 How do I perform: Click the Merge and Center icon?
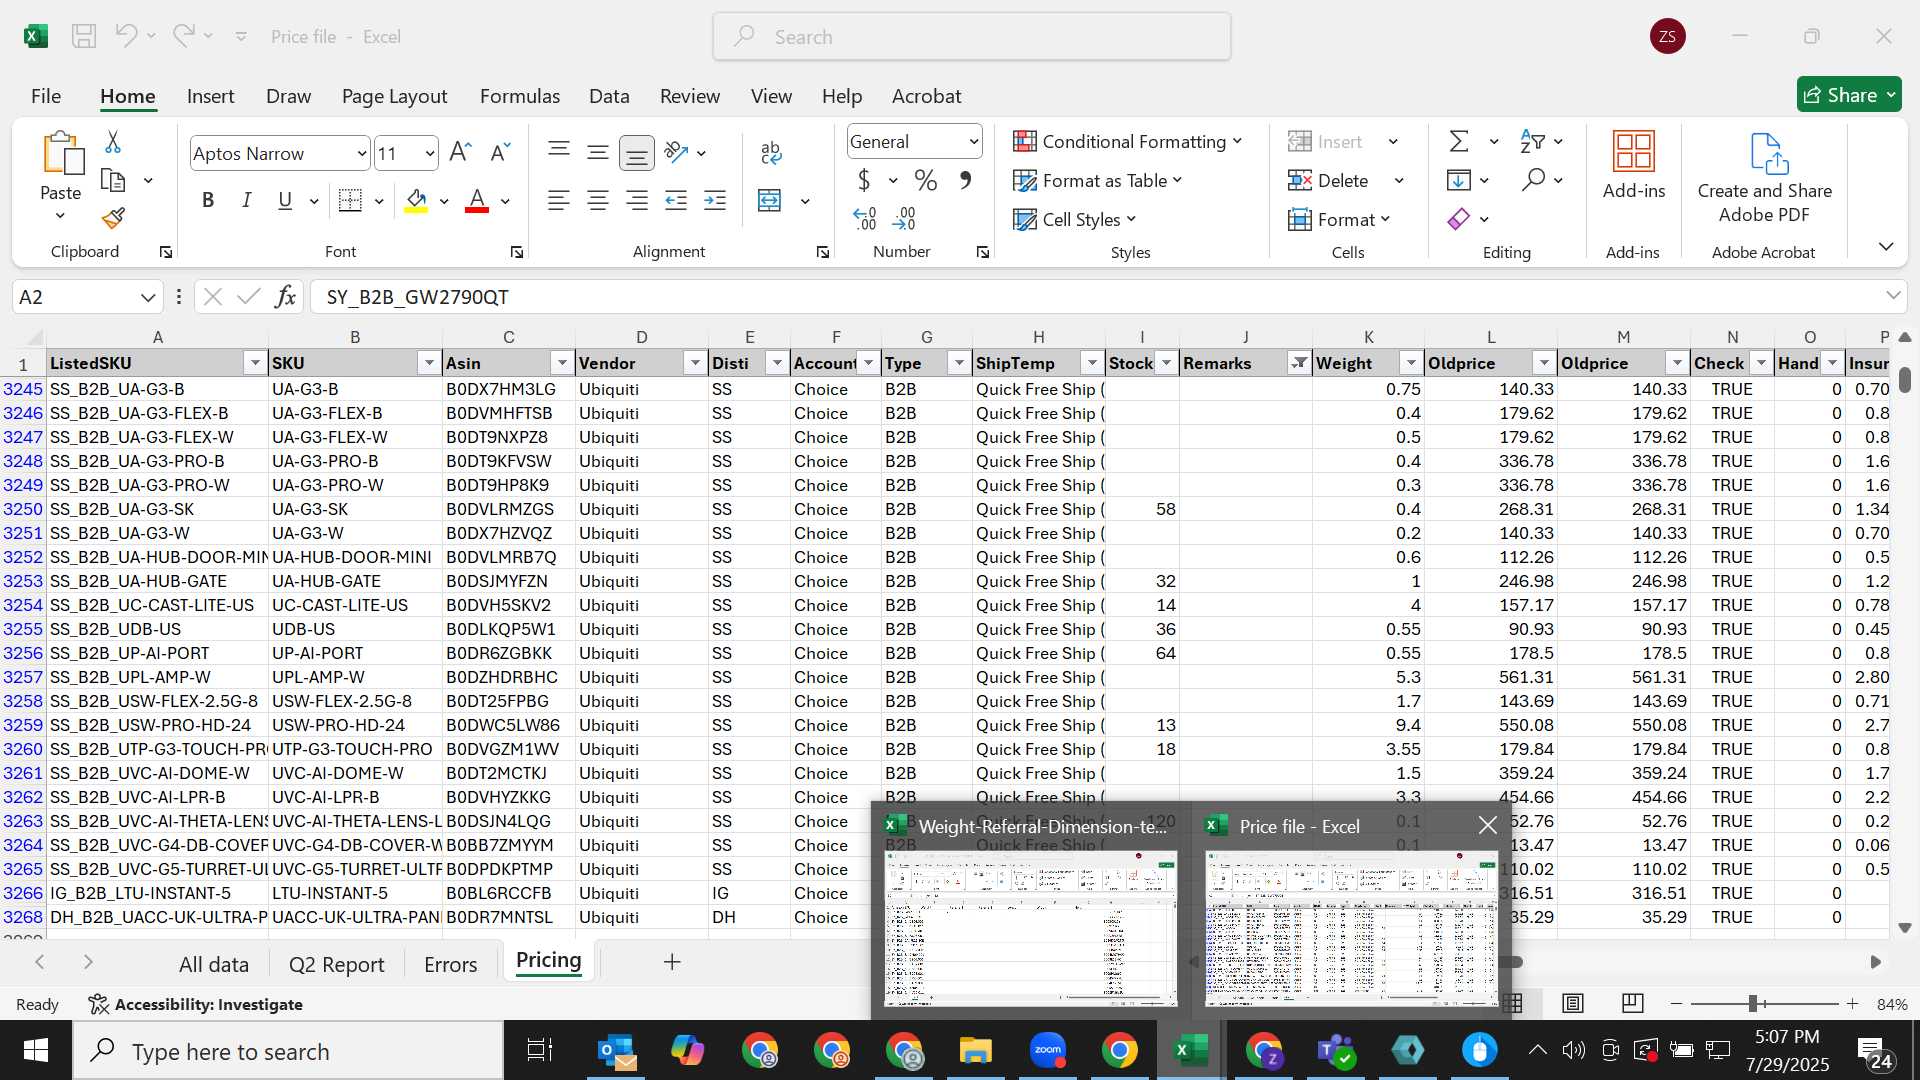point(769,200)
